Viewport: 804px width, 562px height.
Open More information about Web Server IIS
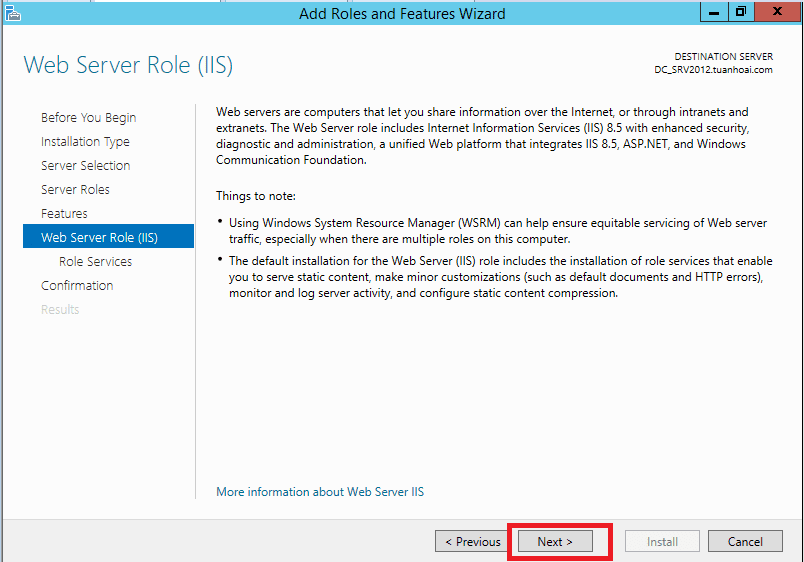point(320,492)
